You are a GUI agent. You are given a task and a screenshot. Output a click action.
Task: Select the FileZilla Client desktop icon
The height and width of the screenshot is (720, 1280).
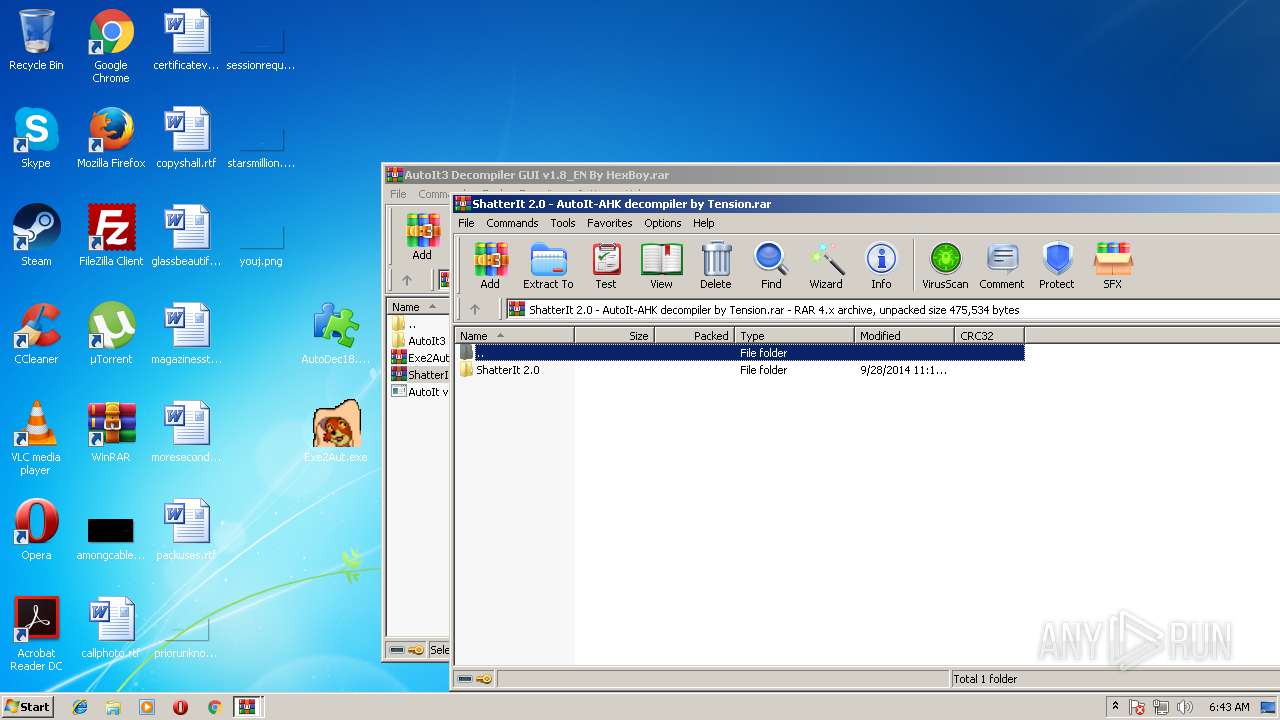[x=111, y=236]
